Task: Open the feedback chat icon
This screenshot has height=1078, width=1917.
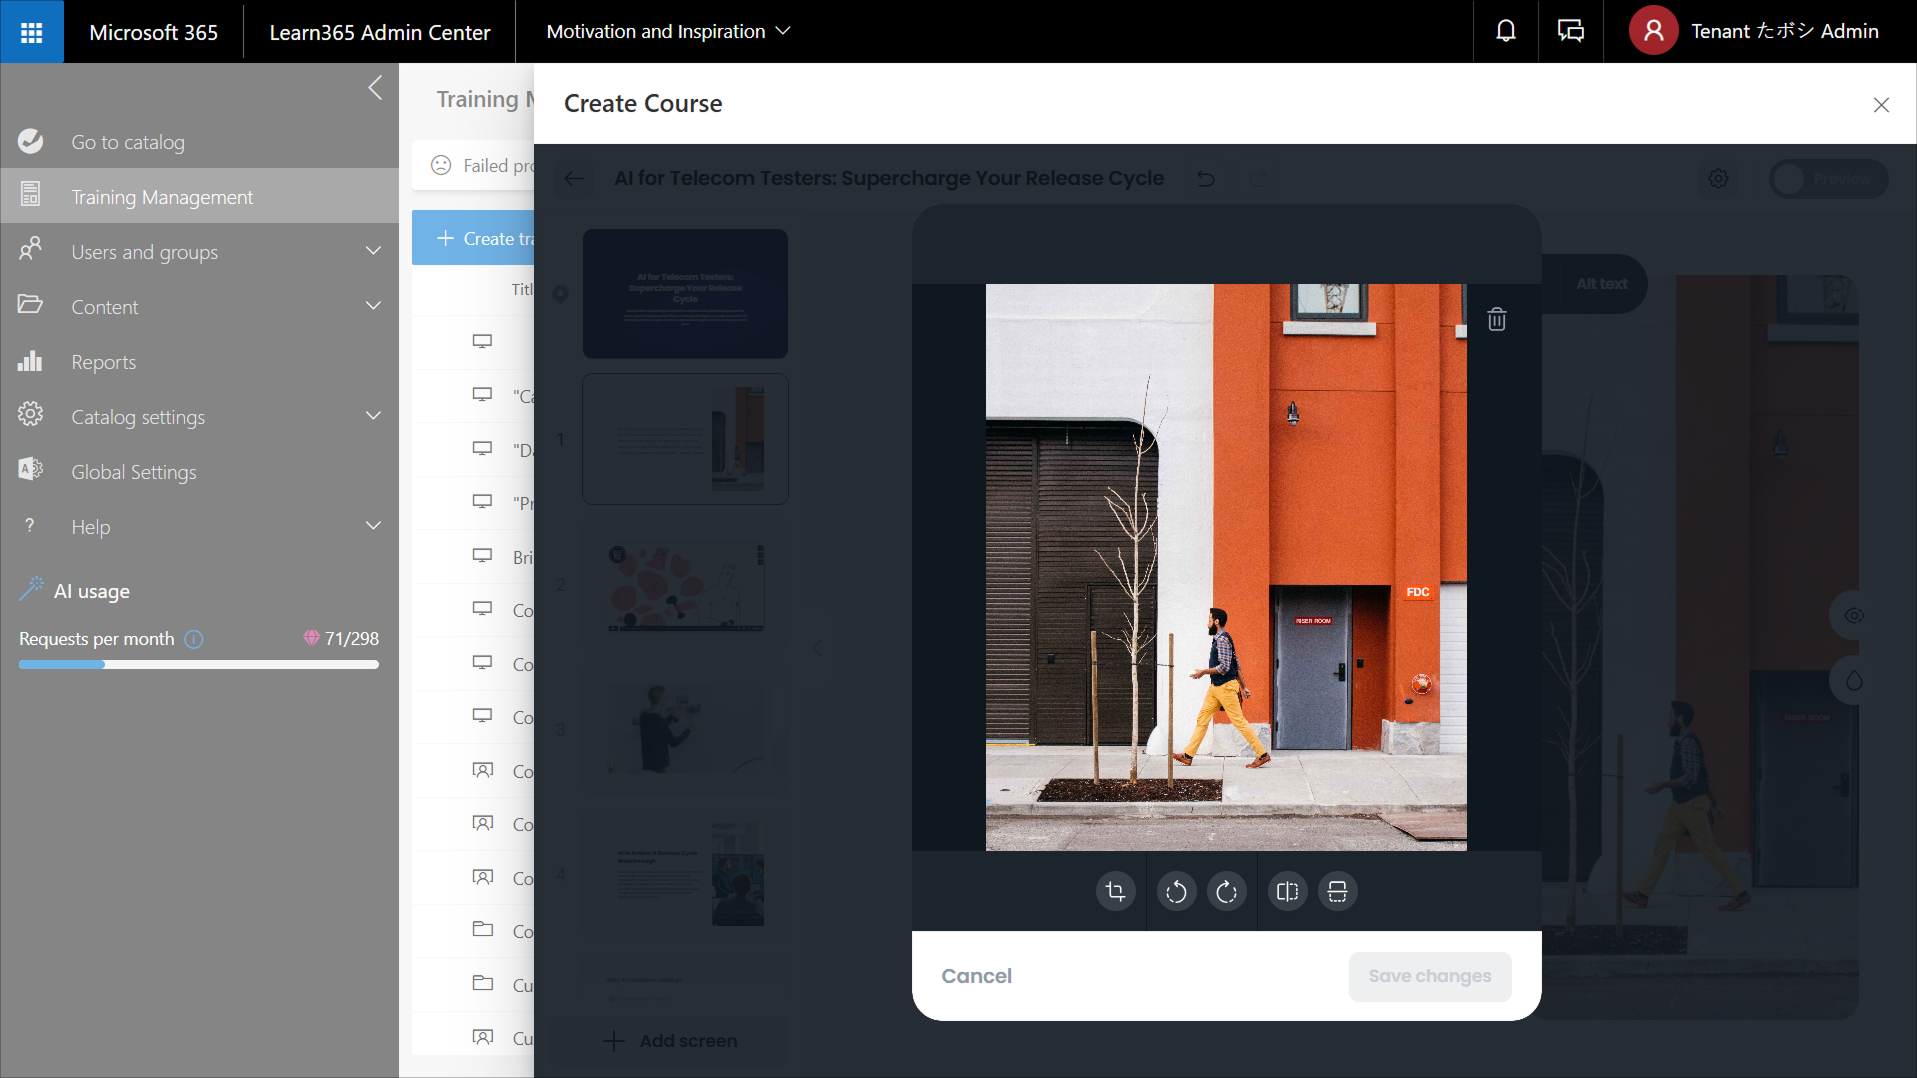Action: [1570, 31]
